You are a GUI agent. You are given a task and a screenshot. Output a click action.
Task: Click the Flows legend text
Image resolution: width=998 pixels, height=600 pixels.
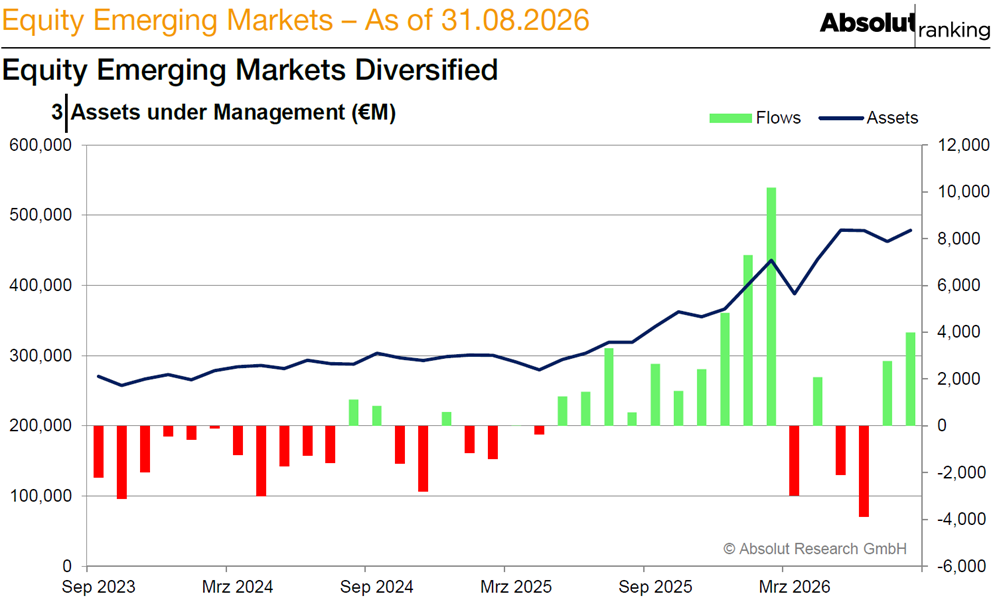pyautogui.click(x=778, y=118)
